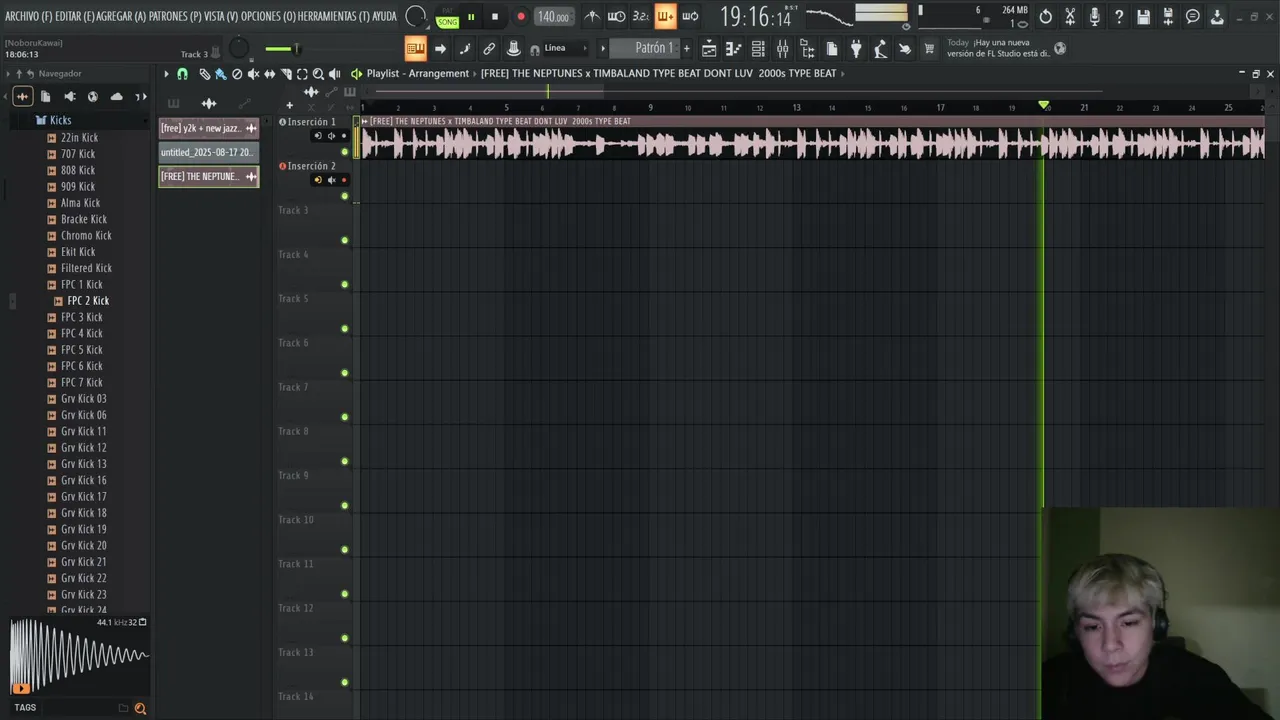Image resolution: width=1280 pixels, height=720 pixels.
Task: Open the plugin picker plug icon
Action: coord(856,48)
